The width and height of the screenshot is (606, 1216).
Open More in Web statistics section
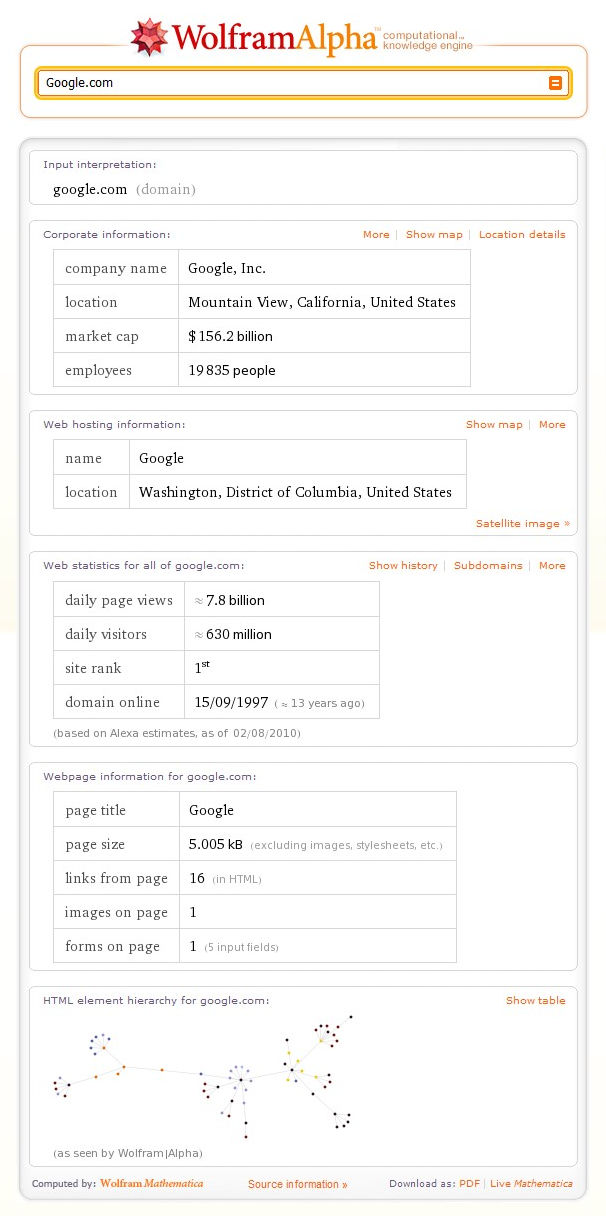point(552,566)
